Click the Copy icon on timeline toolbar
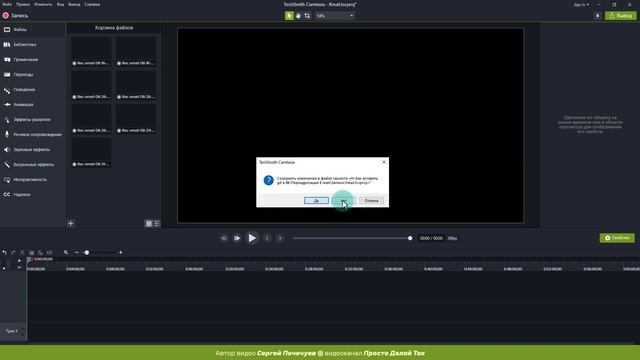 point(31,253)
